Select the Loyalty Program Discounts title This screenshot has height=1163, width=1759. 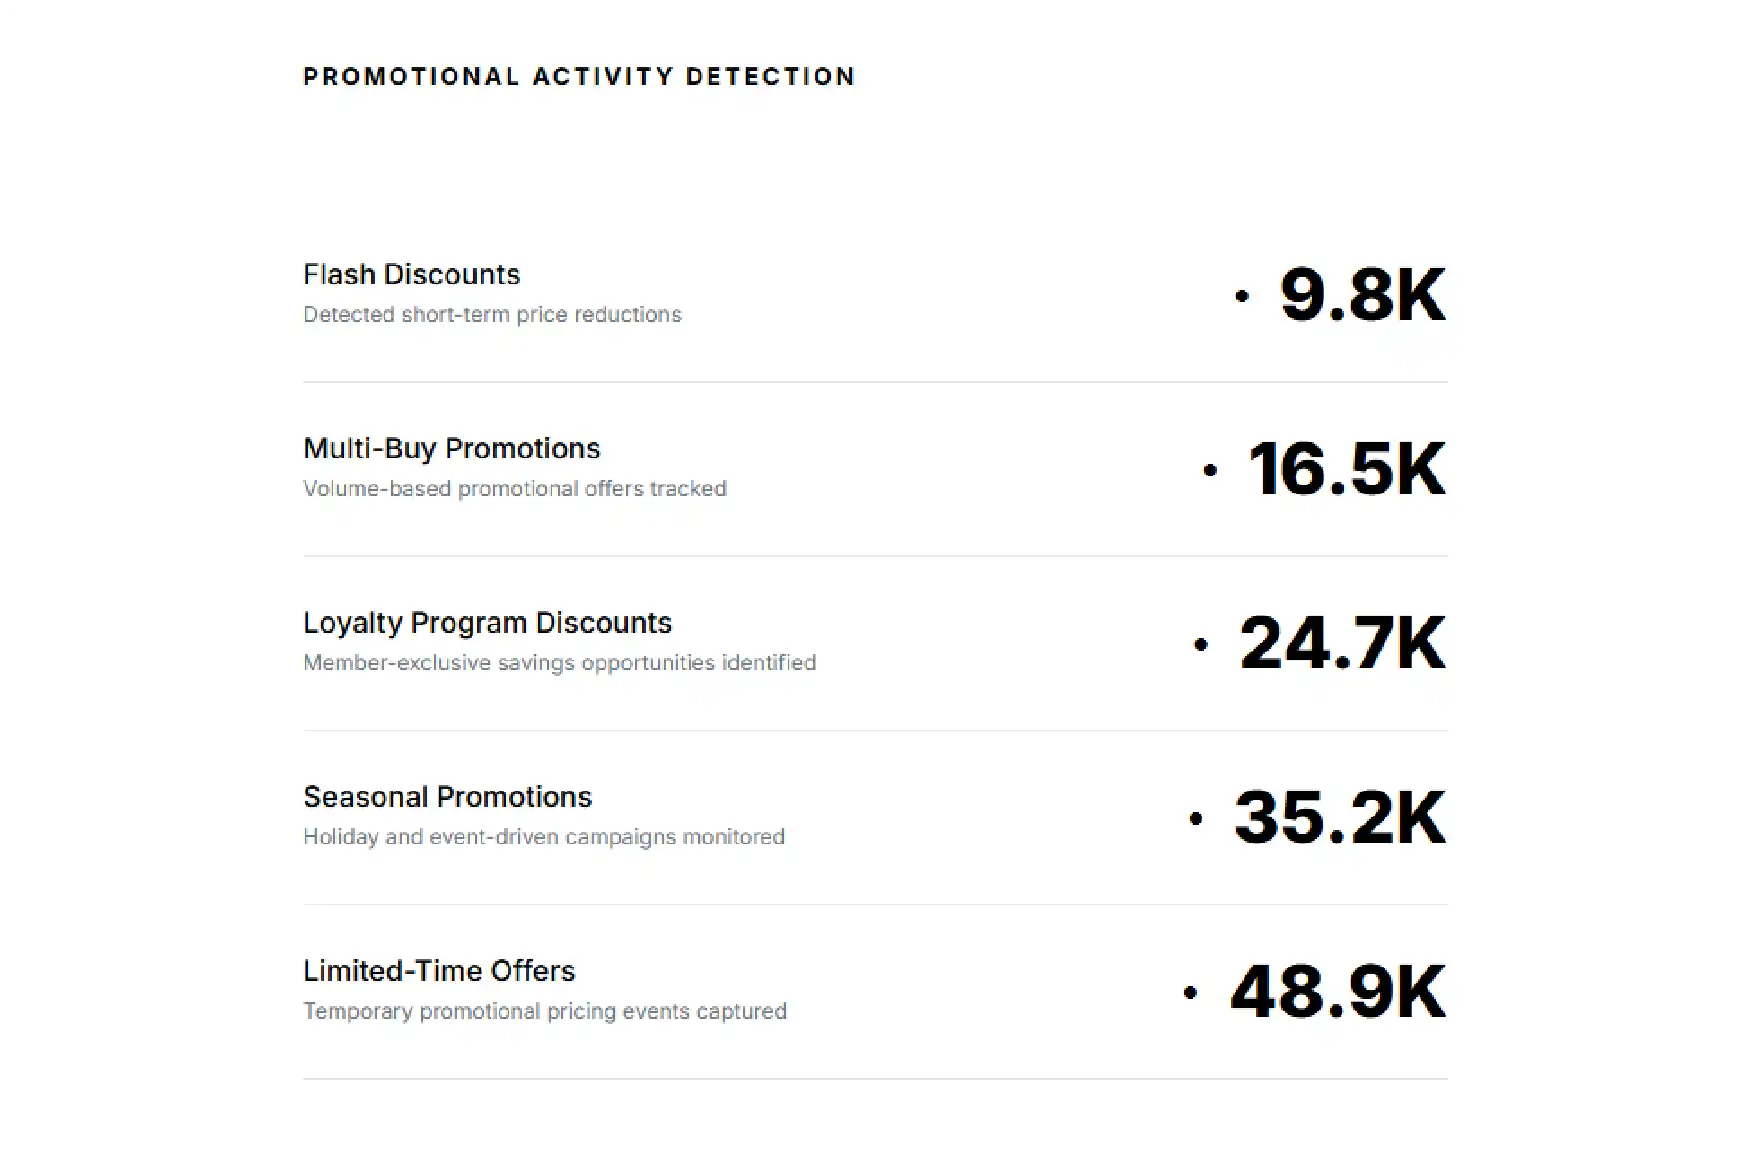coord(488,623)
